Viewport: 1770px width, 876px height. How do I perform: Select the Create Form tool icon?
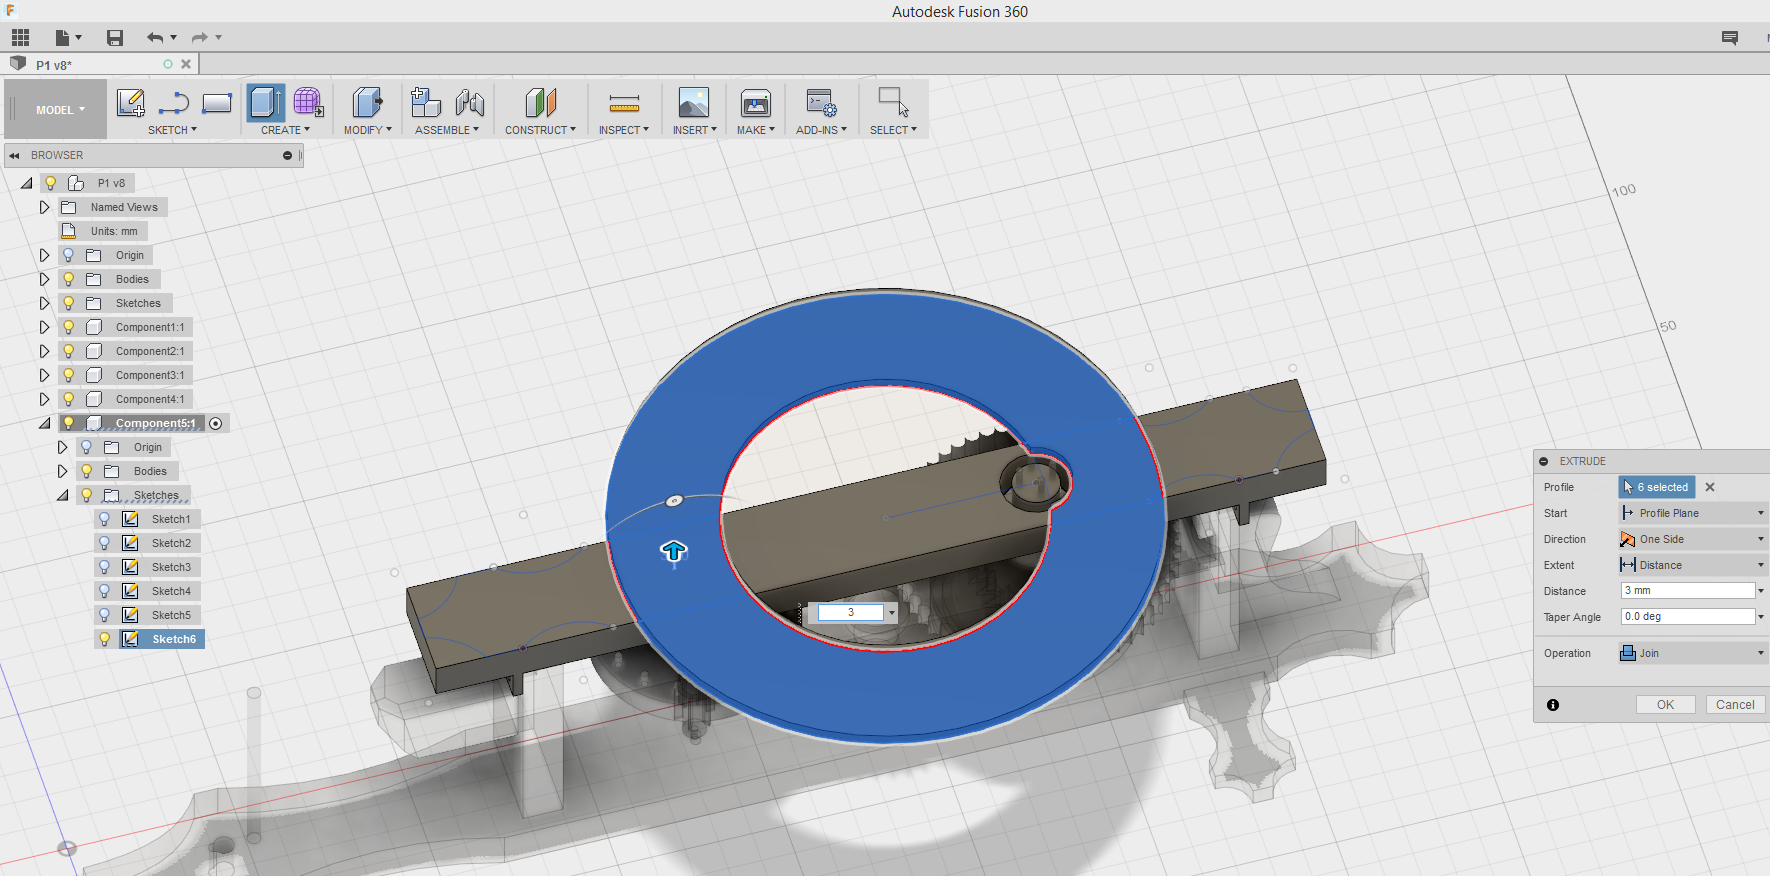click(308, 103)
